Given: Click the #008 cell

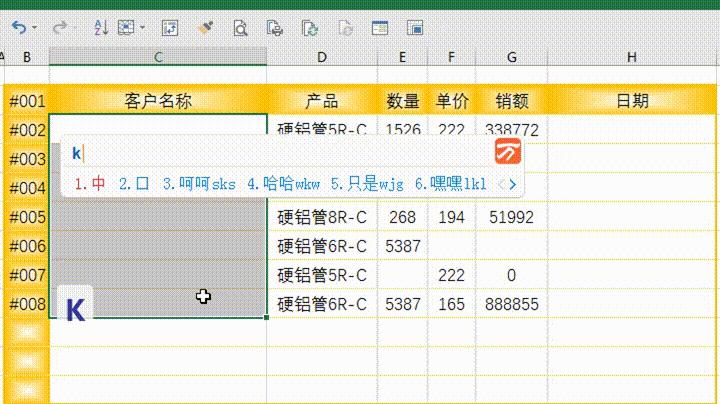Looking at the screenshot, I should [27, 303].
